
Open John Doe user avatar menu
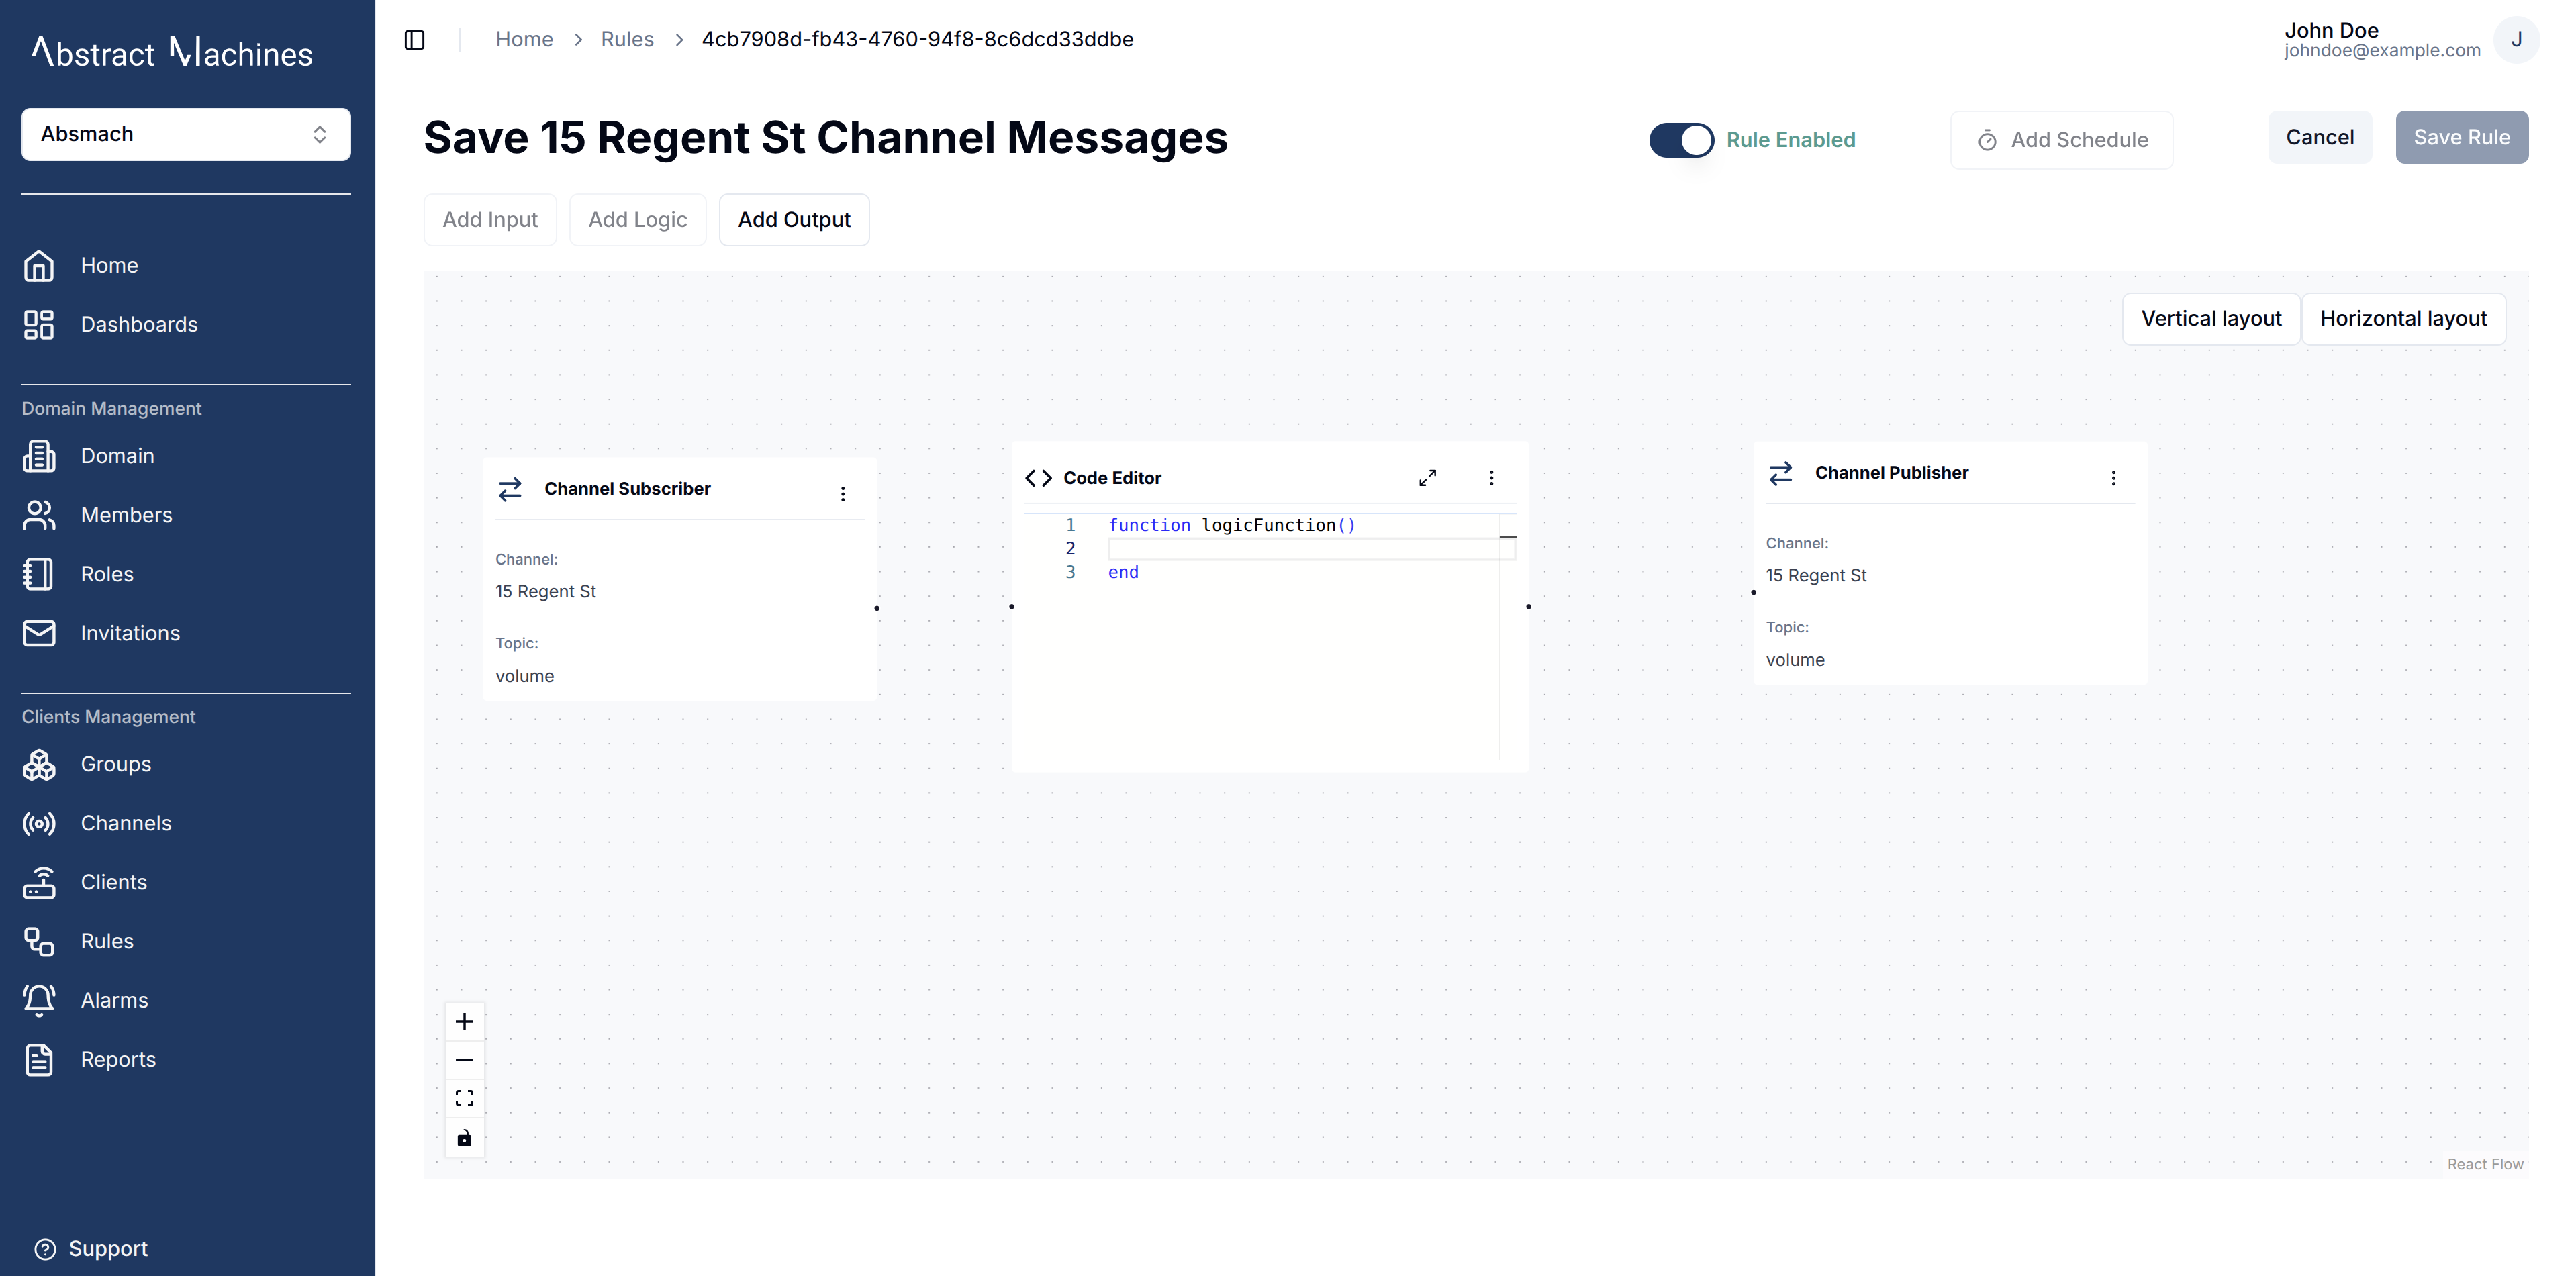(x=2516, y=40)
